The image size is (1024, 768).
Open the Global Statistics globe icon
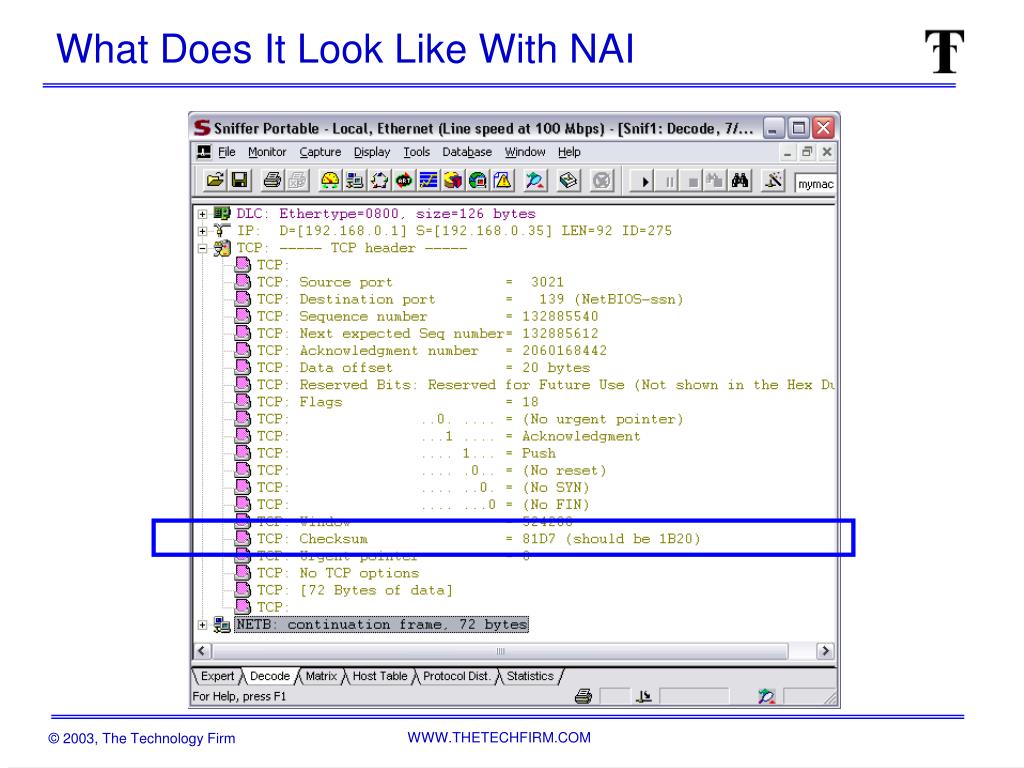tap(478, 180)
